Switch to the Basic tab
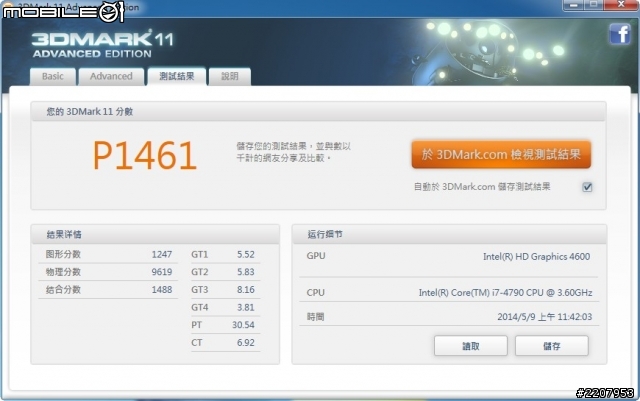 click(x=53, y=76)
